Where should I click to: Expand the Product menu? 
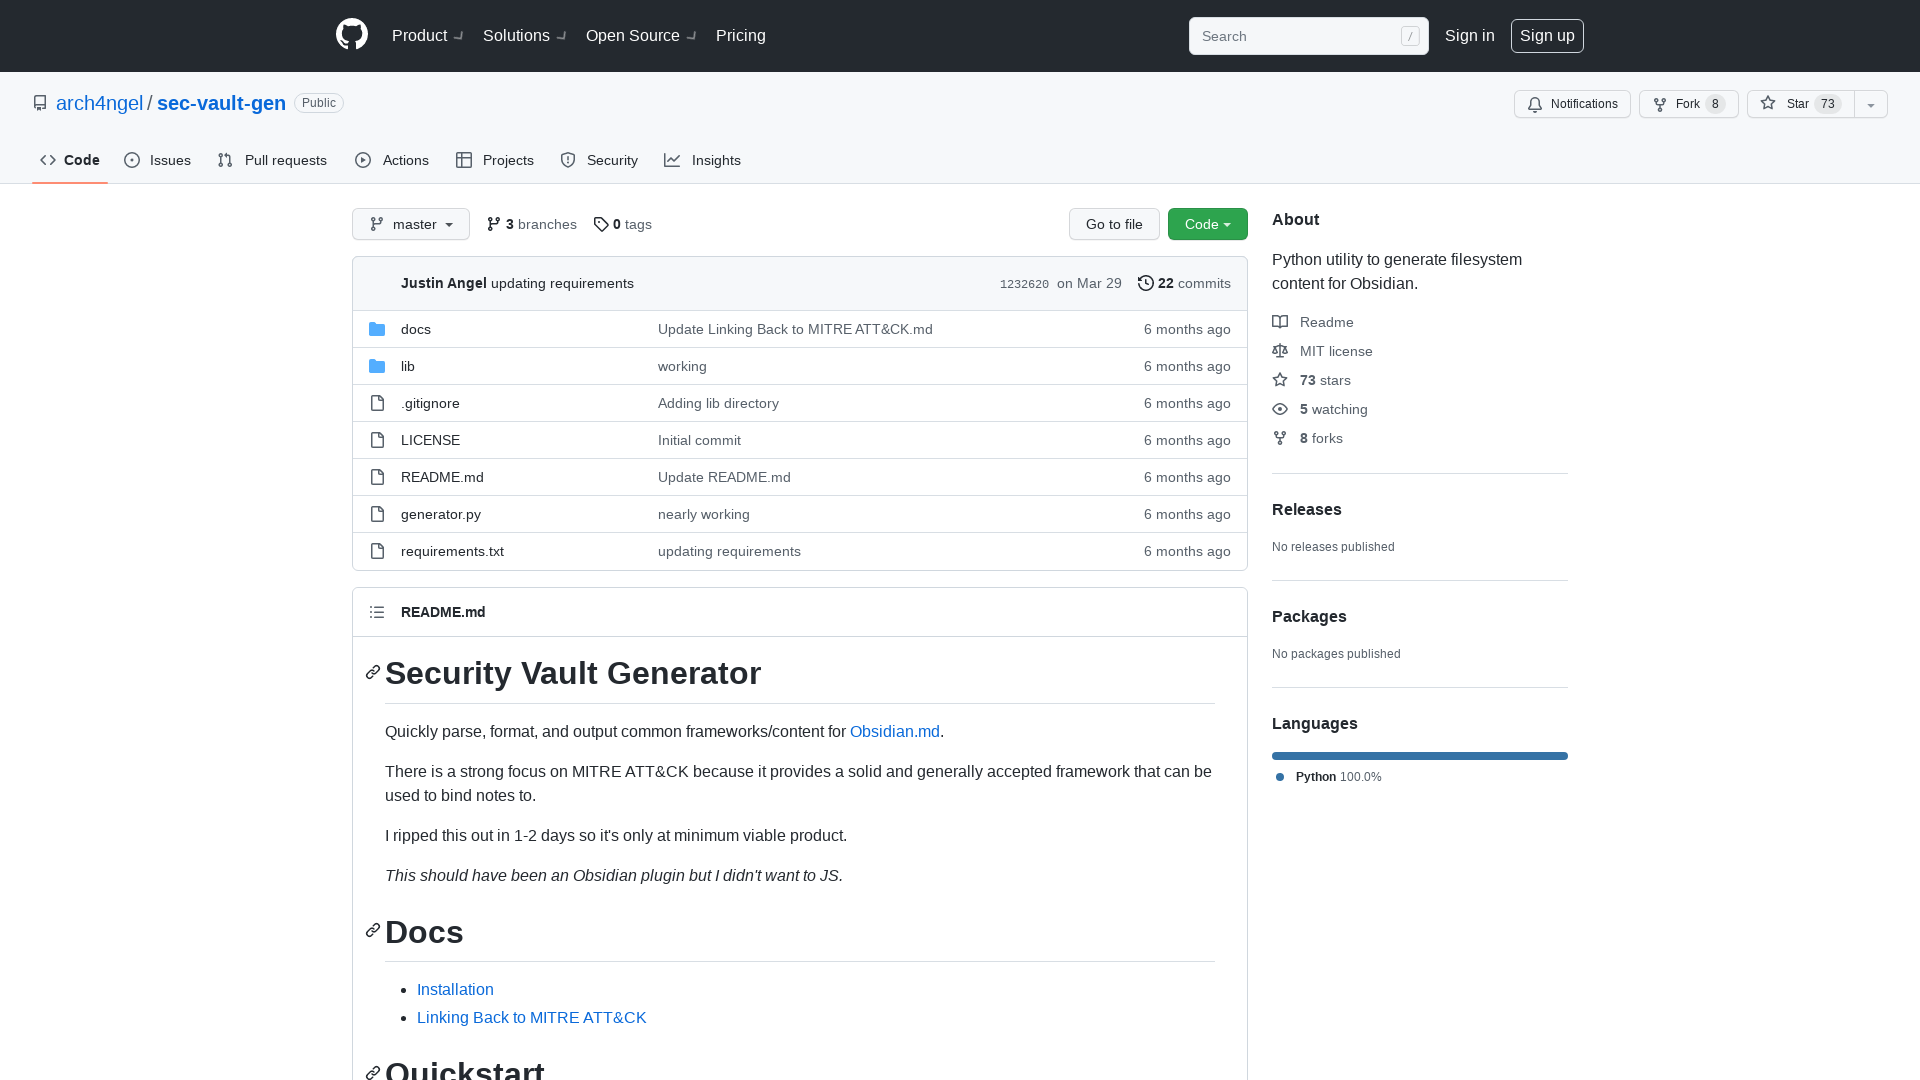[427, 36]
